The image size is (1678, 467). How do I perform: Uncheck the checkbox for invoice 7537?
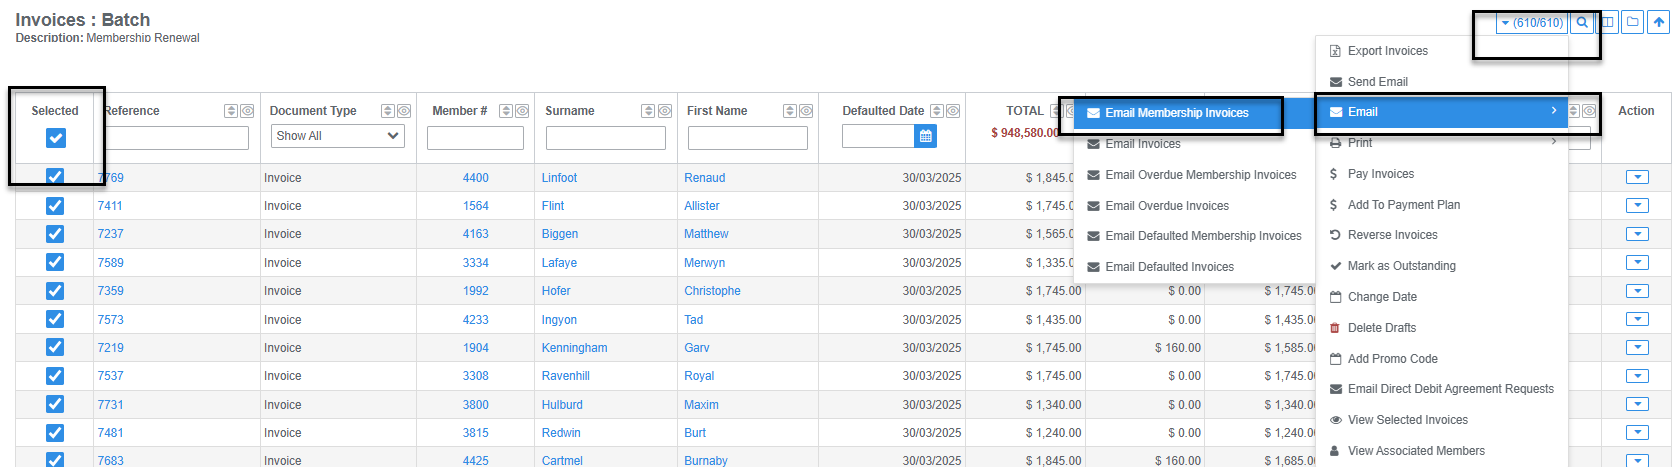click(x=55, y=376)
